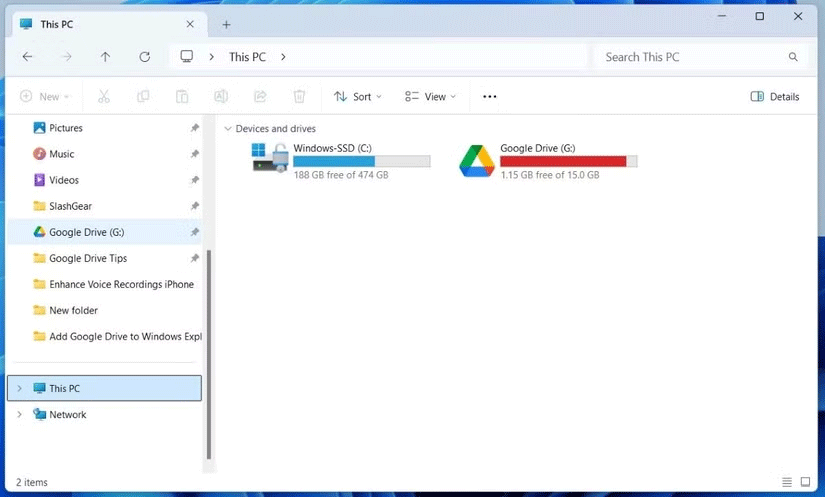This screenshot has height=497, width=825.
Task: Click the monitor icon in the address bar
Action: point(186,56)
